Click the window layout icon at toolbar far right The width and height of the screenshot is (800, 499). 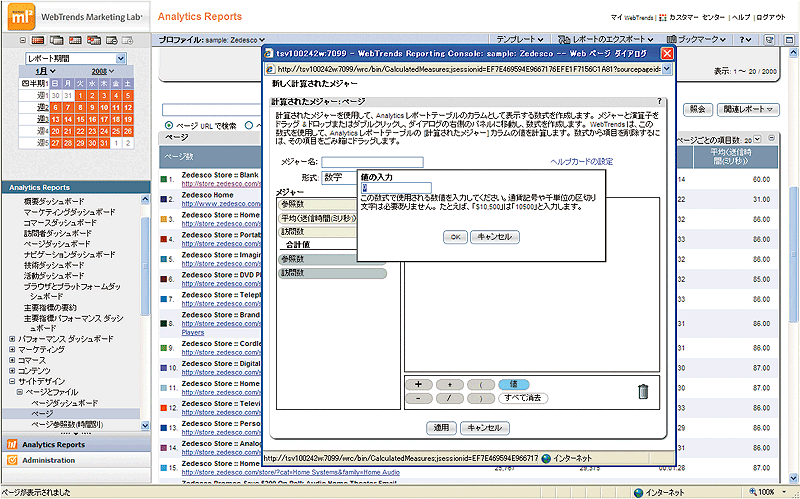click(x=789, y=39)
